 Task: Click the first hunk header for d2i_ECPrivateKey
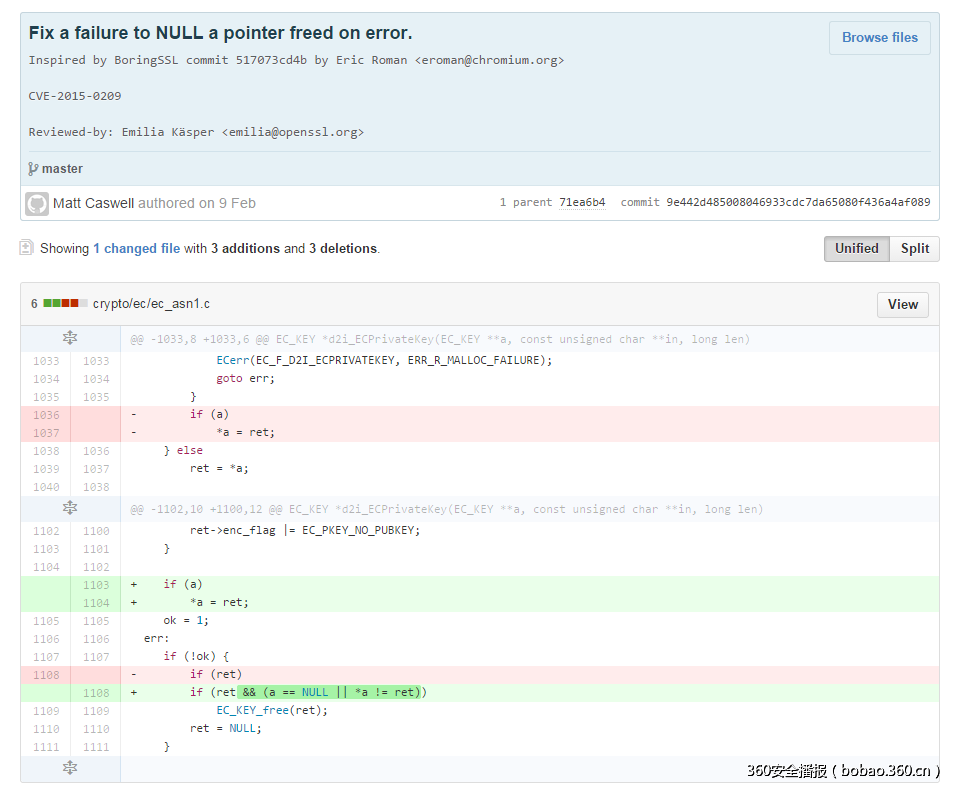(440, 339)
